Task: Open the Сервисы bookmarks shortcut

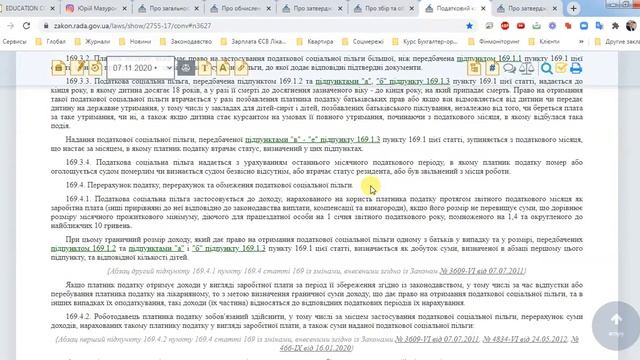Action: pos(14,42)
